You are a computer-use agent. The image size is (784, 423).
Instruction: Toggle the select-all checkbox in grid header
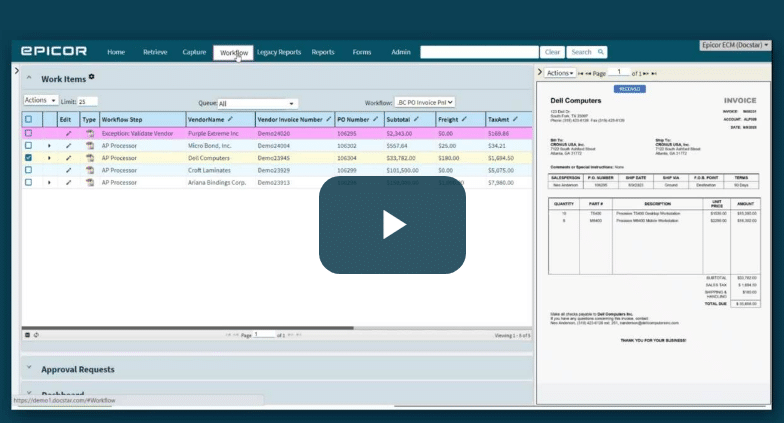tap(28, 119)
